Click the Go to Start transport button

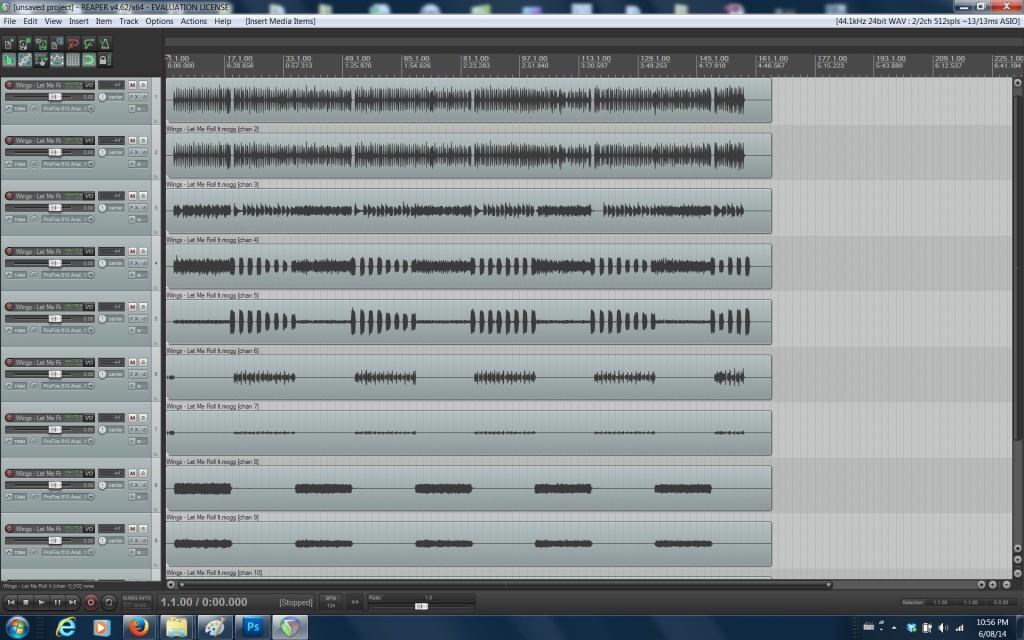[x=10, y=602]
